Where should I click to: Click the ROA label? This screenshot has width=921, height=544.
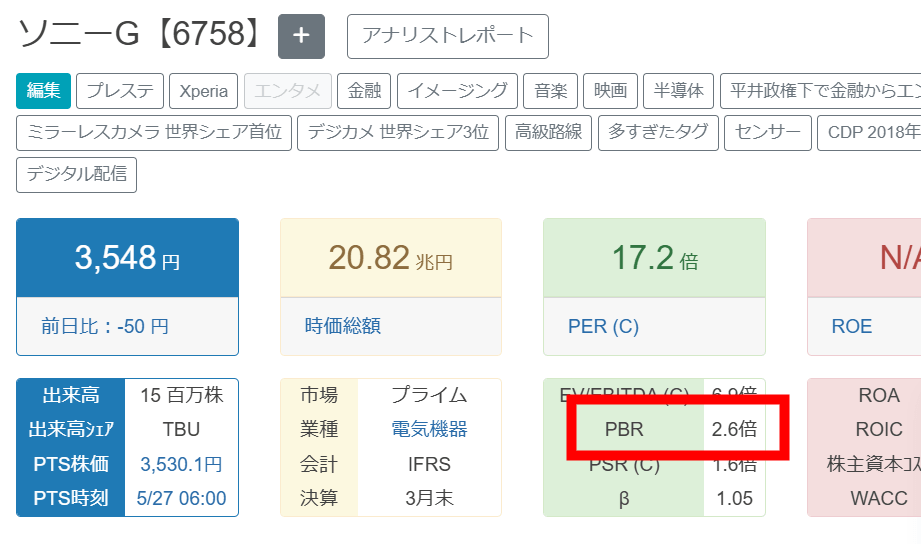(x=879, y=395)
